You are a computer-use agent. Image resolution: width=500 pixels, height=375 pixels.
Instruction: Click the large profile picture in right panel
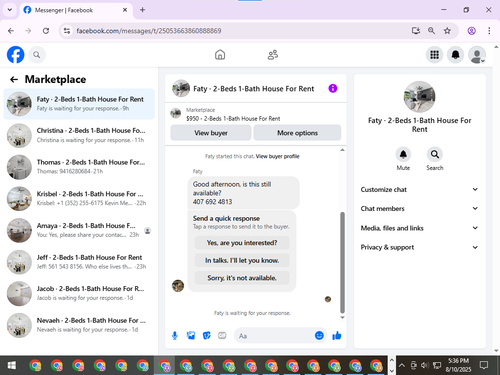[x=419, y=97]
